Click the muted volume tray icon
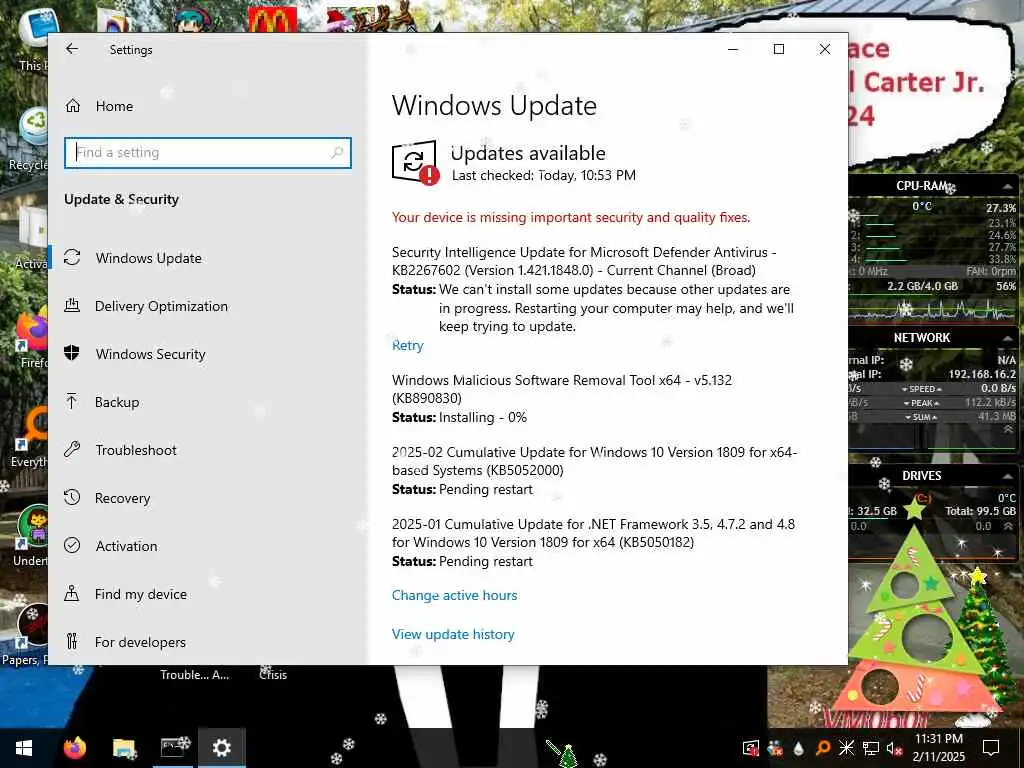Screen dimensions: 1024x768 (893, 748)
